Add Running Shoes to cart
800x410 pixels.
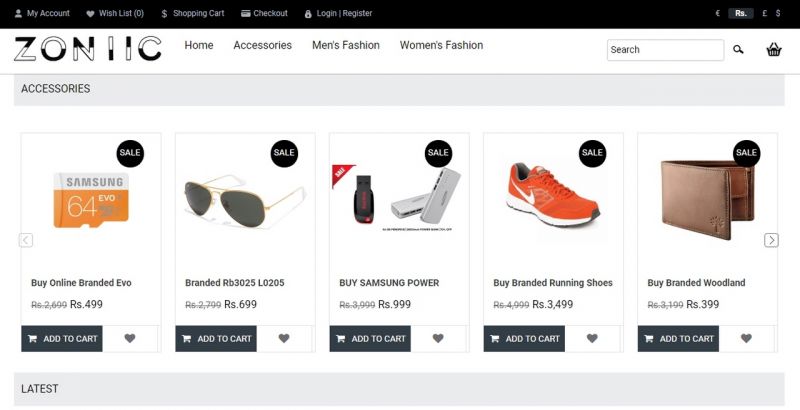pos(524,339)
